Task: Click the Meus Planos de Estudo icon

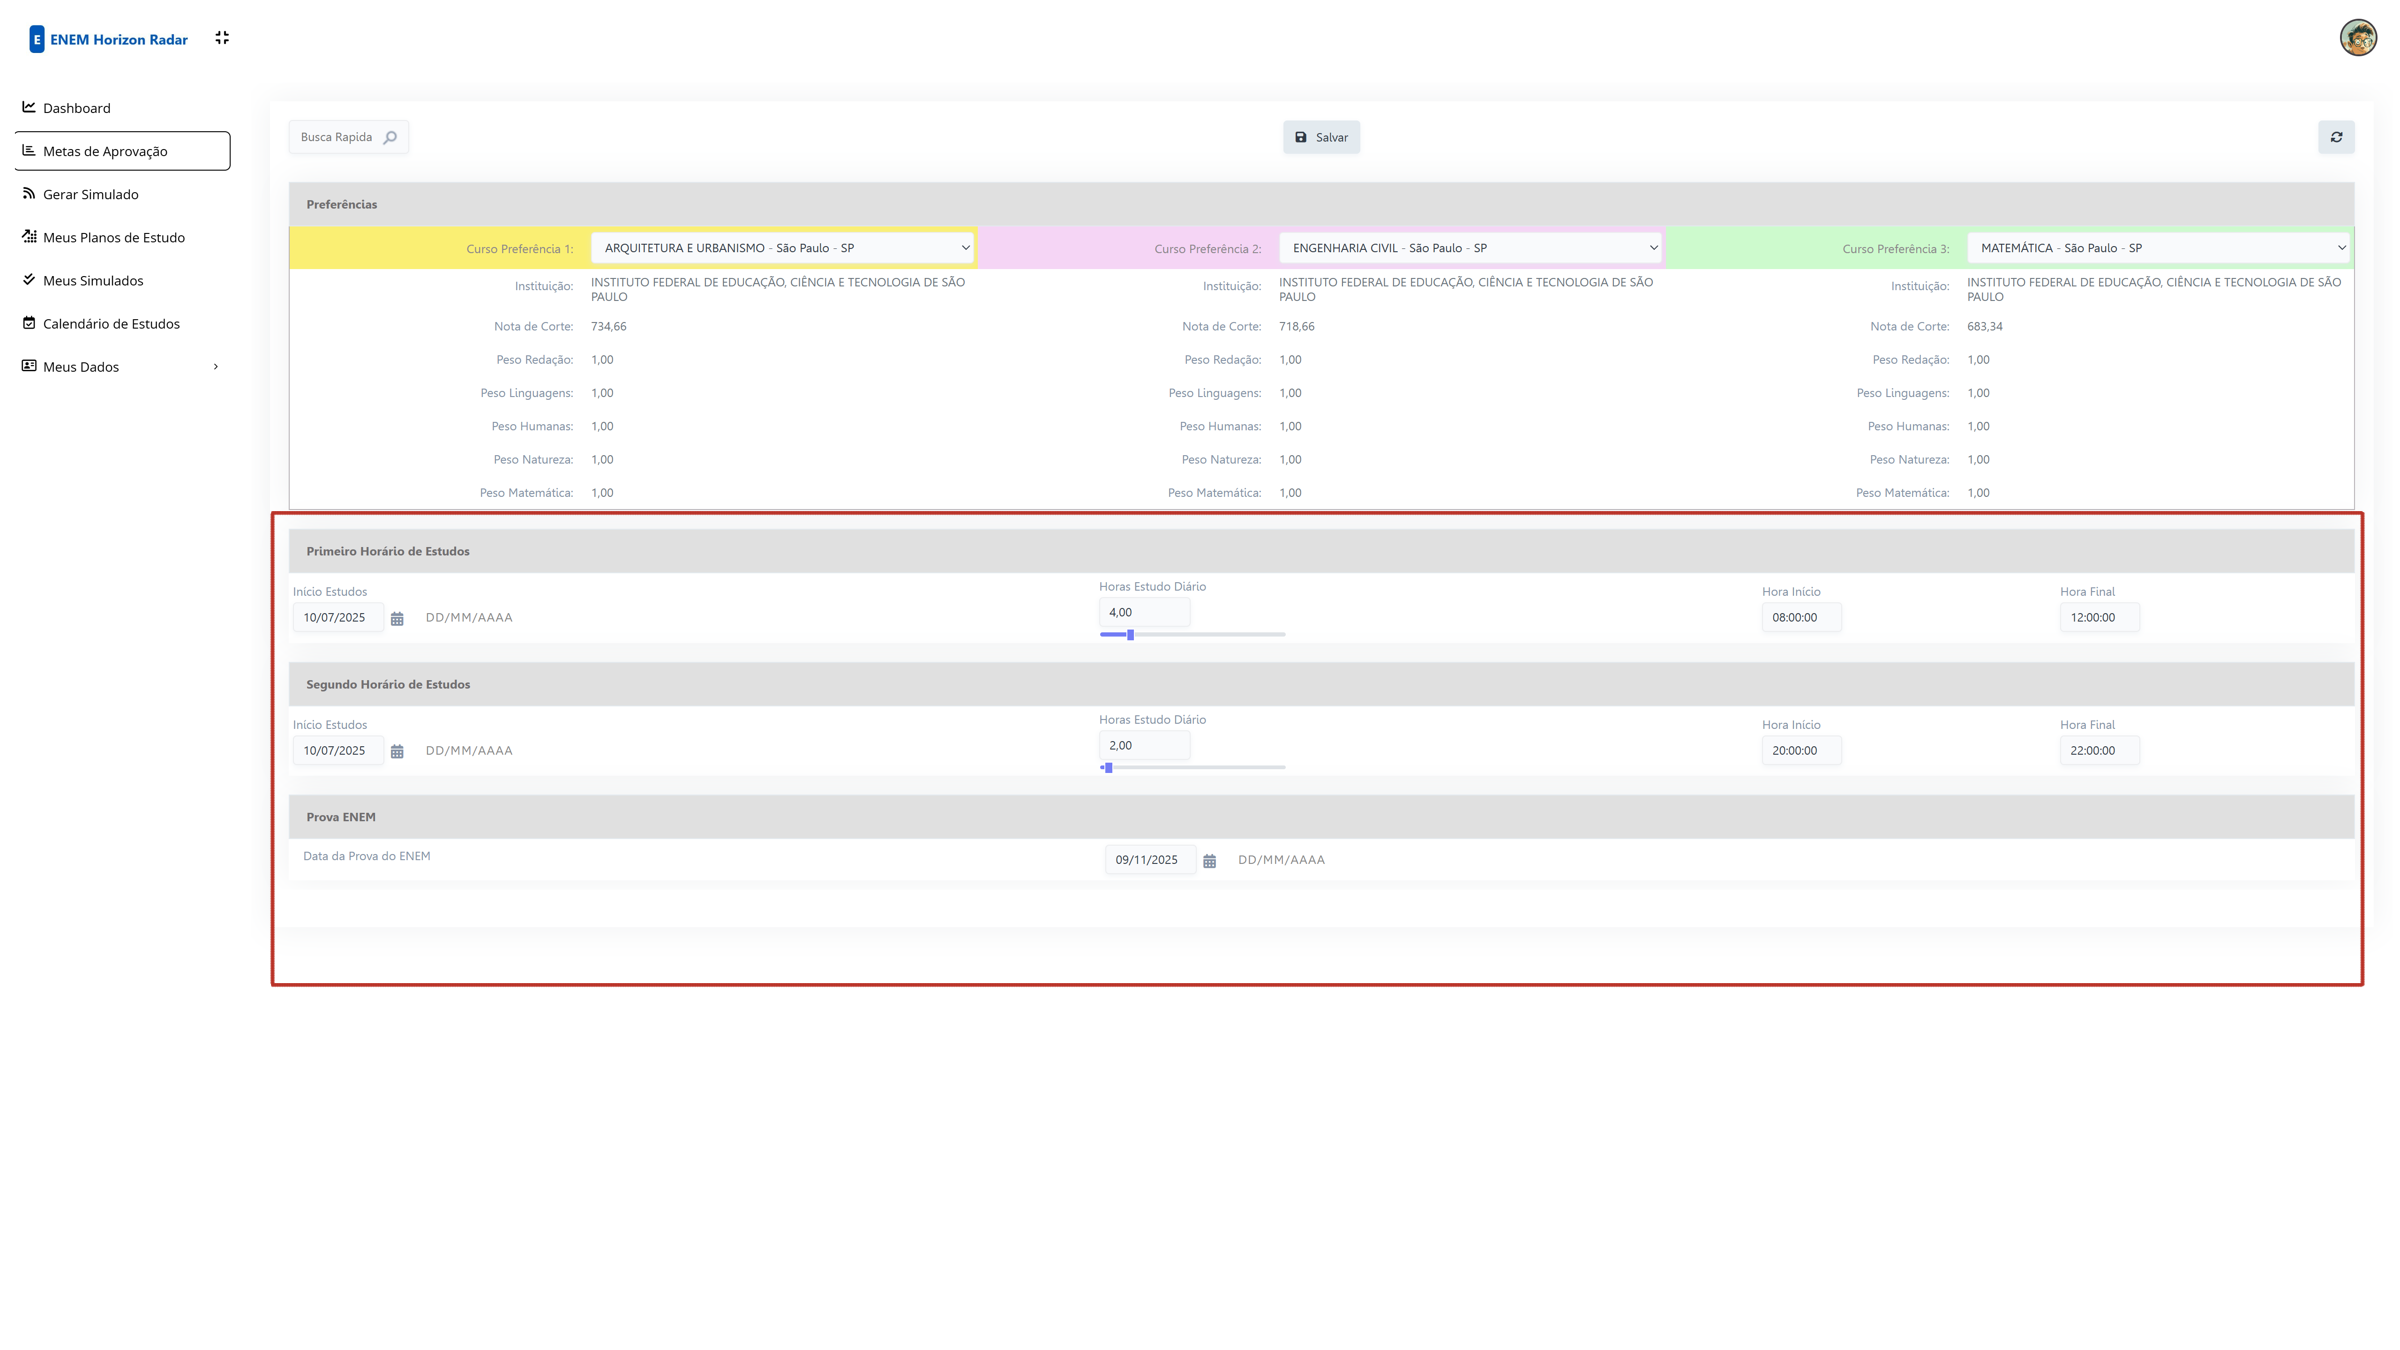Action: [29, 236]
